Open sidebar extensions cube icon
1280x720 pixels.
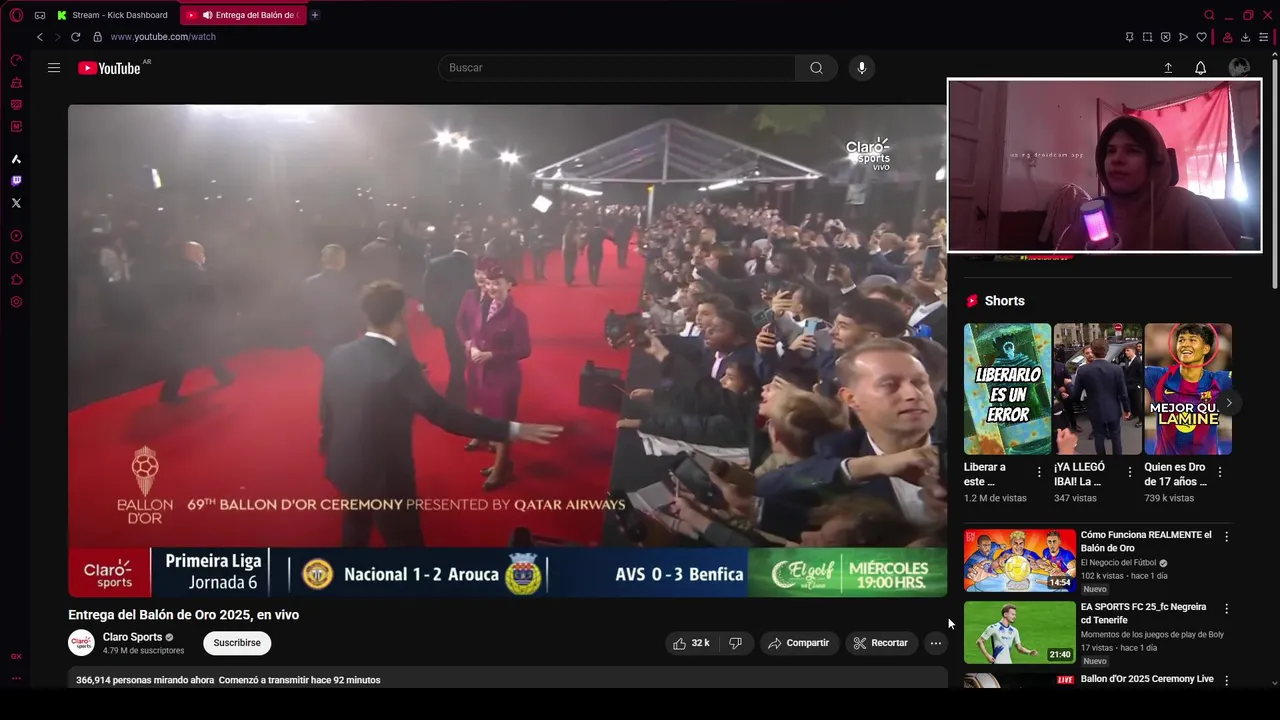click(16, 280)
